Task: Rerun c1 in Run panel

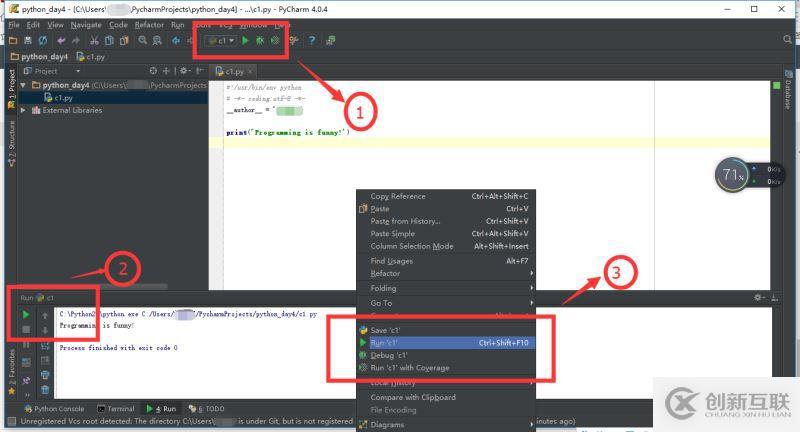Action: 26,315
